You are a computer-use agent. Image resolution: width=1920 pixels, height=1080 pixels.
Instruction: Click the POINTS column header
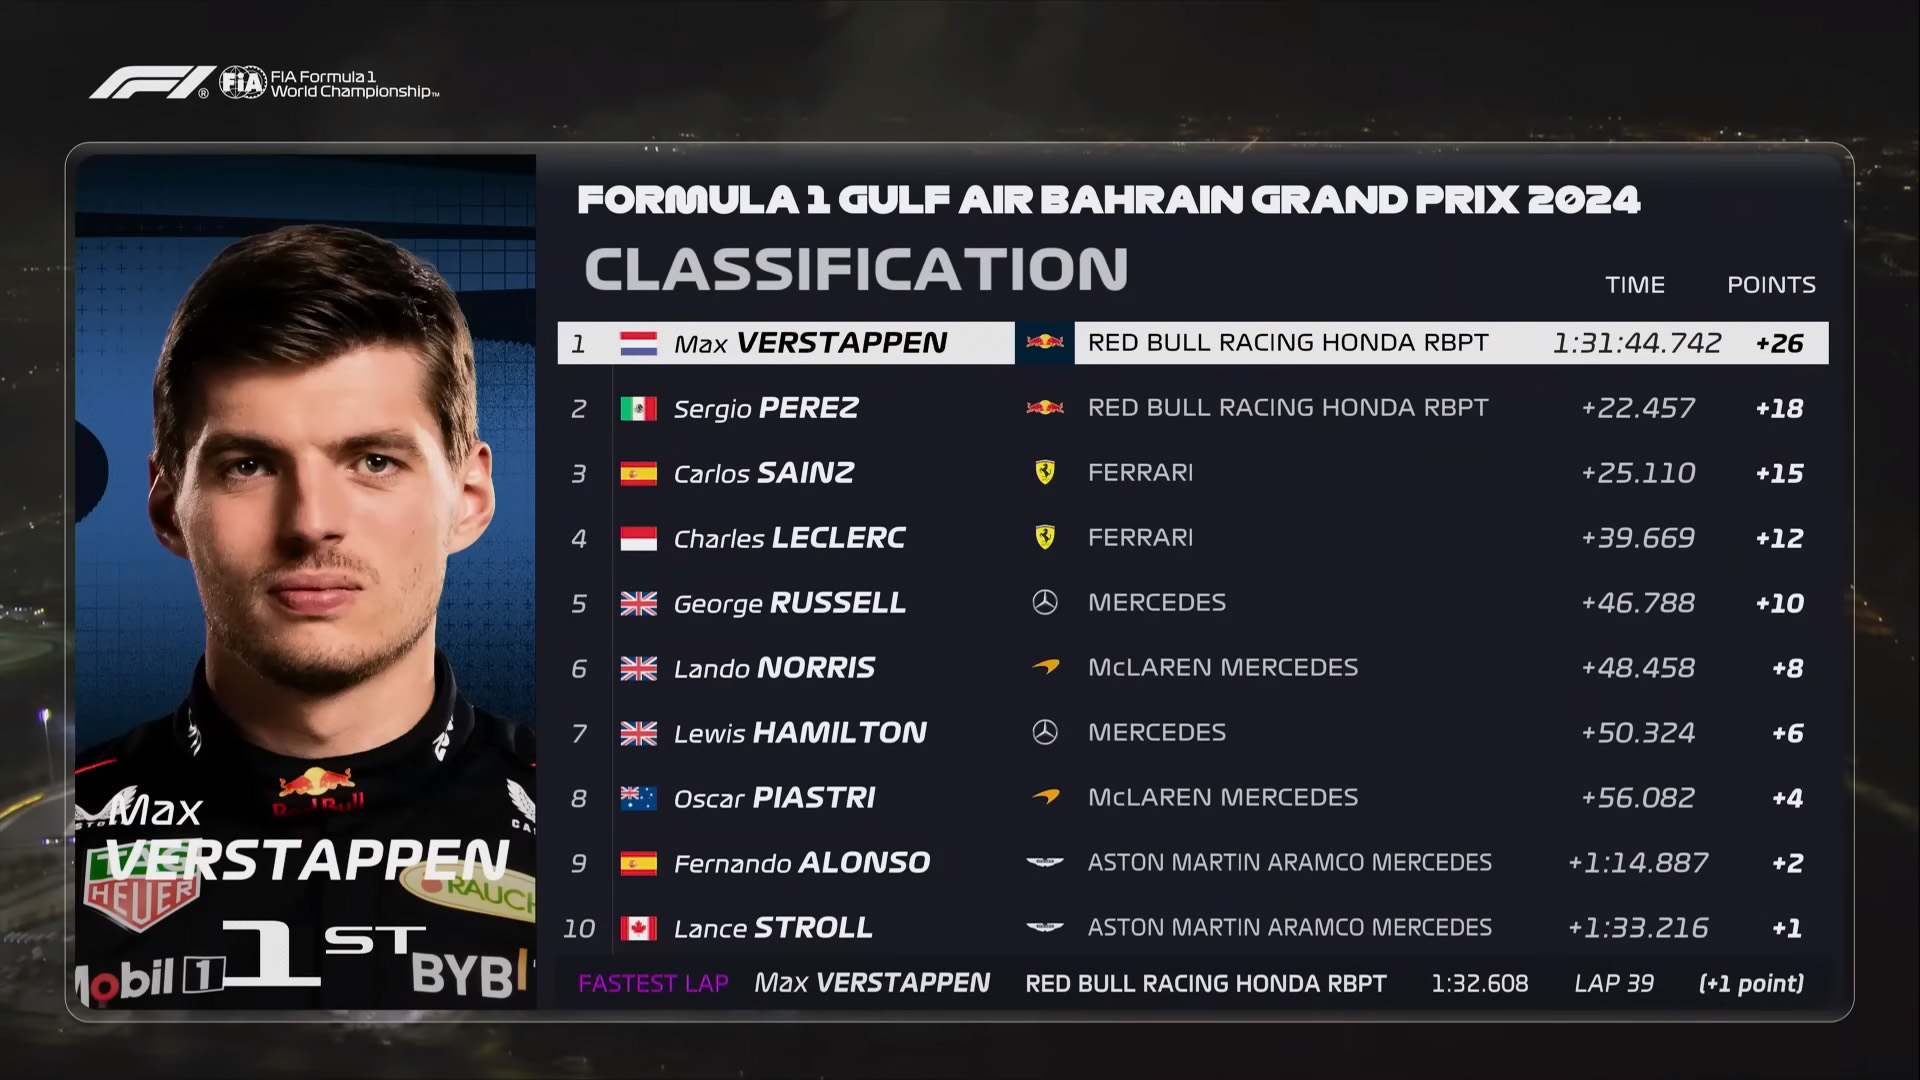point(1771,285)
